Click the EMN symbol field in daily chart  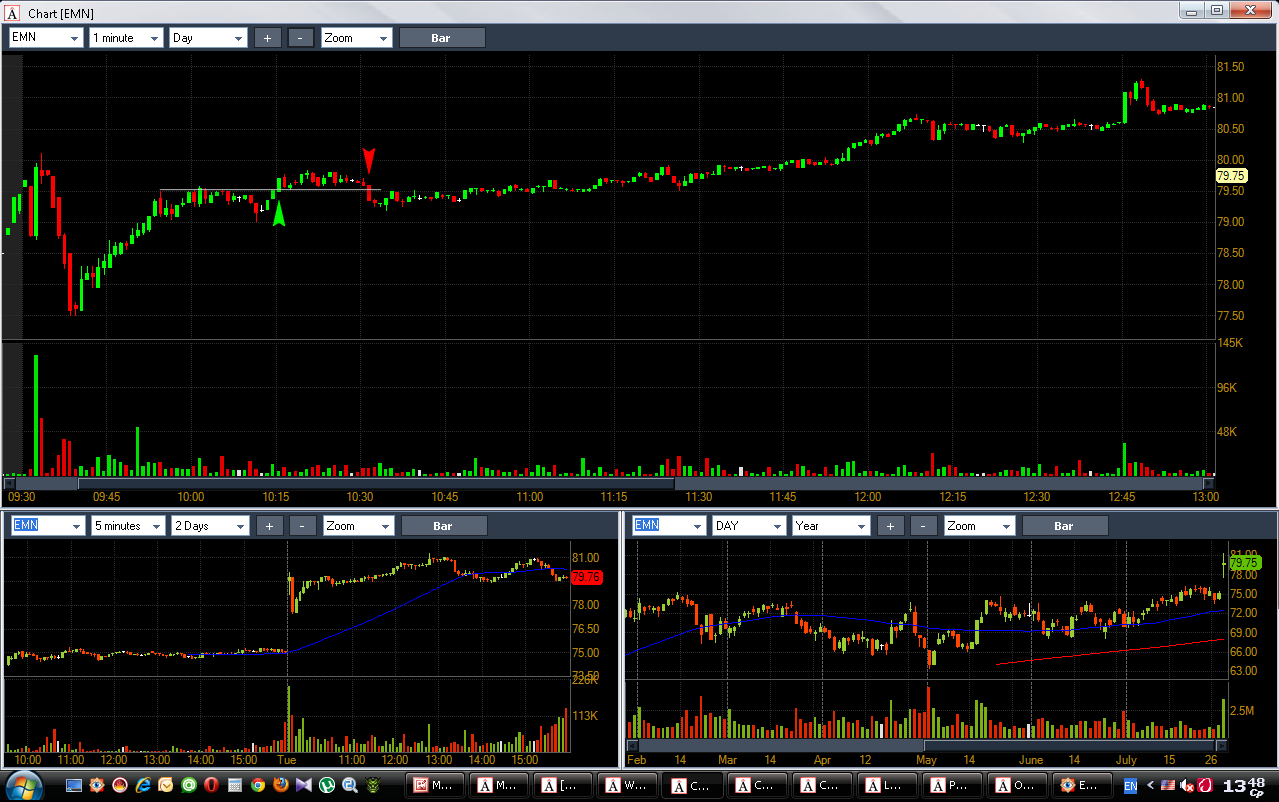point(668,525)
